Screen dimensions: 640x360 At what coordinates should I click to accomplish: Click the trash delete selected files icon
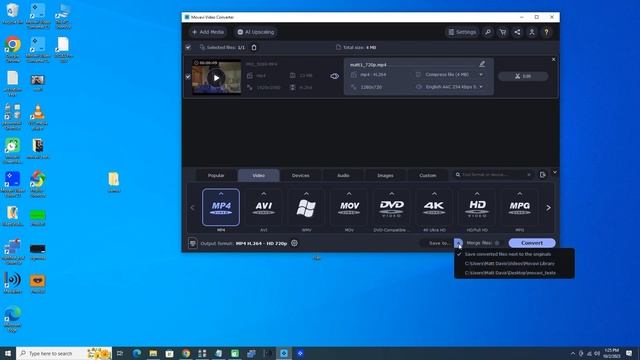254,47
